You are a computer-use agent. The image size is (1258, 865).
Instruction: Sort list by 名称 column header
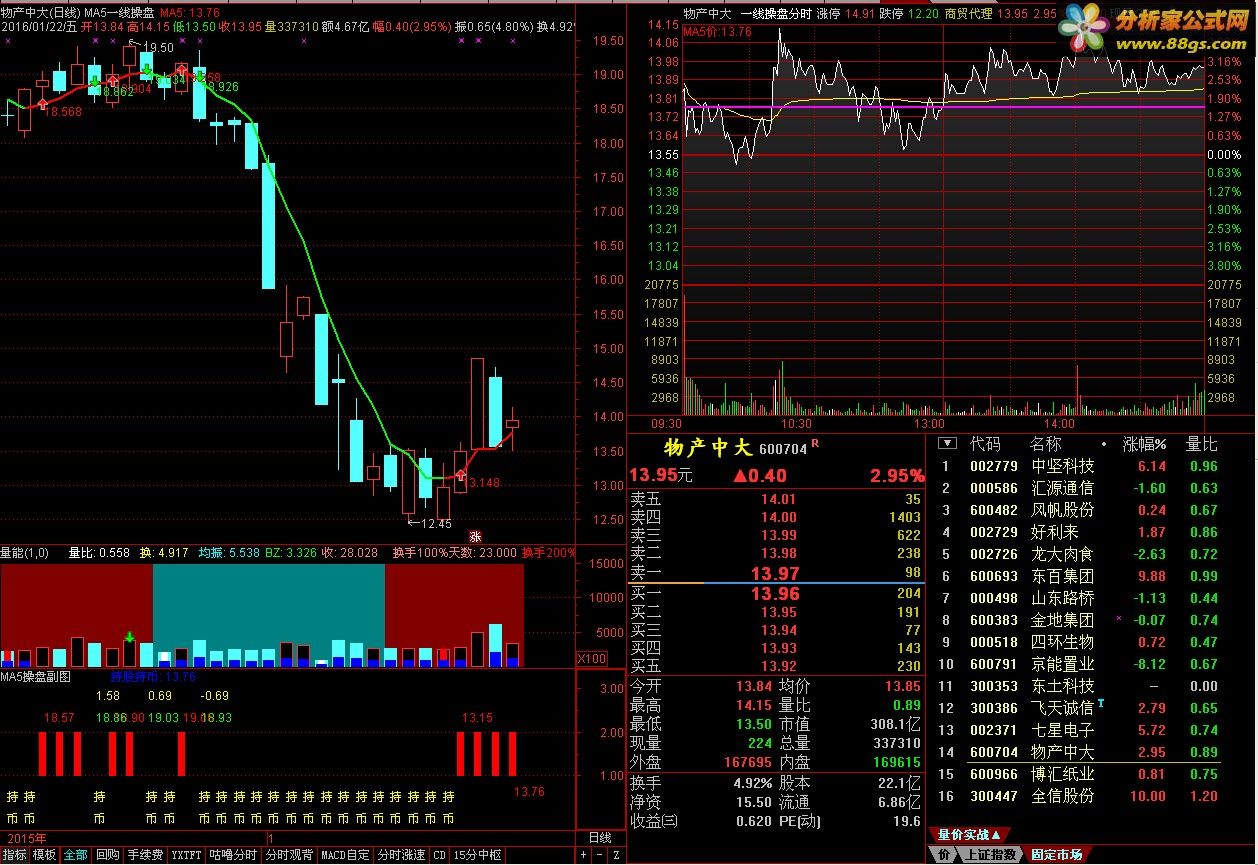[x=1046, y=444]
